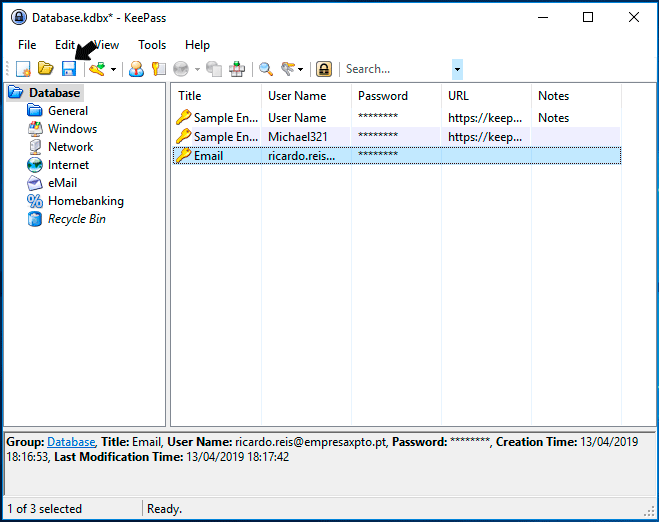The width and height of the screenshot is (659, 522).
Task: Click the Show Entries keys icon
Action: (288, 69)
